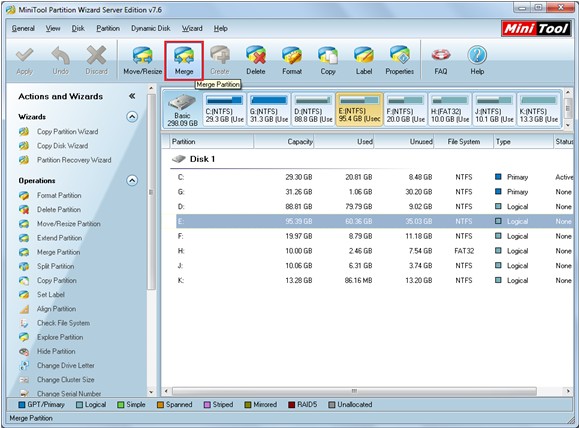Choose Move/Resize Partition operation
The height and width of the screenshot is (428, 579).
69,224
